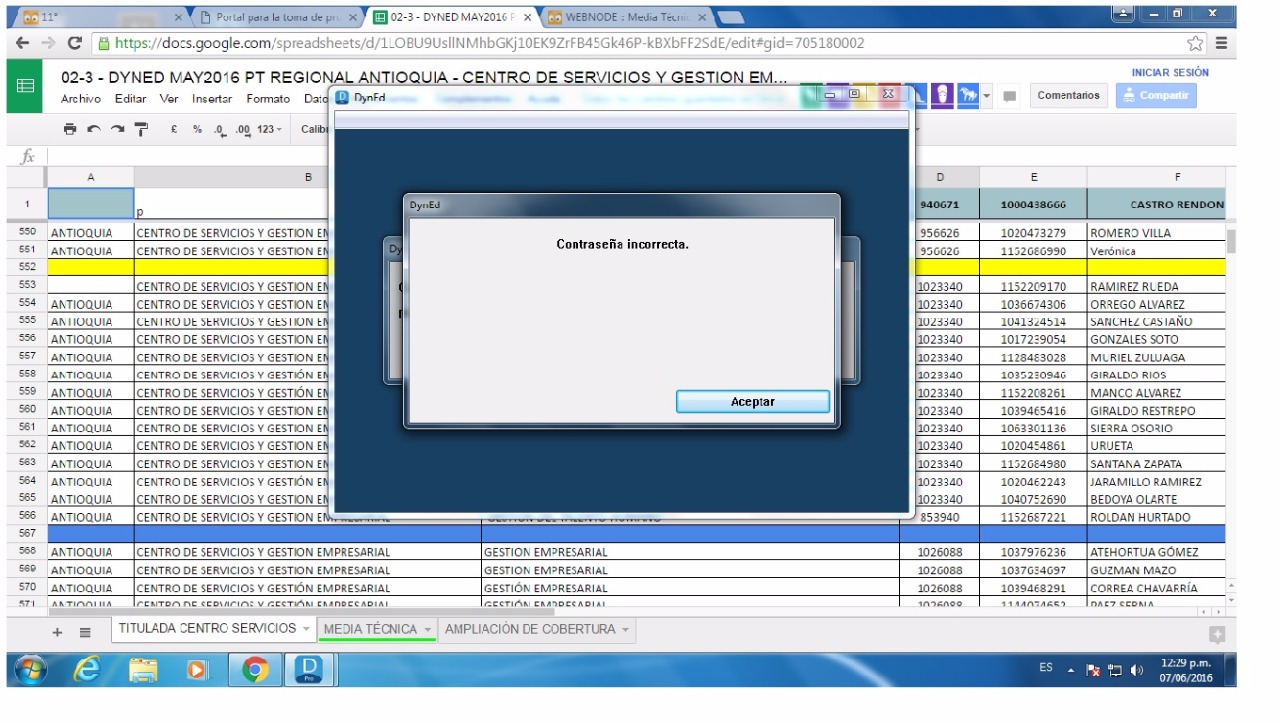Click the add sheet plus icon
This screenshot has height=723, width=1280.
pyautogui.click(x=57, y=632)
